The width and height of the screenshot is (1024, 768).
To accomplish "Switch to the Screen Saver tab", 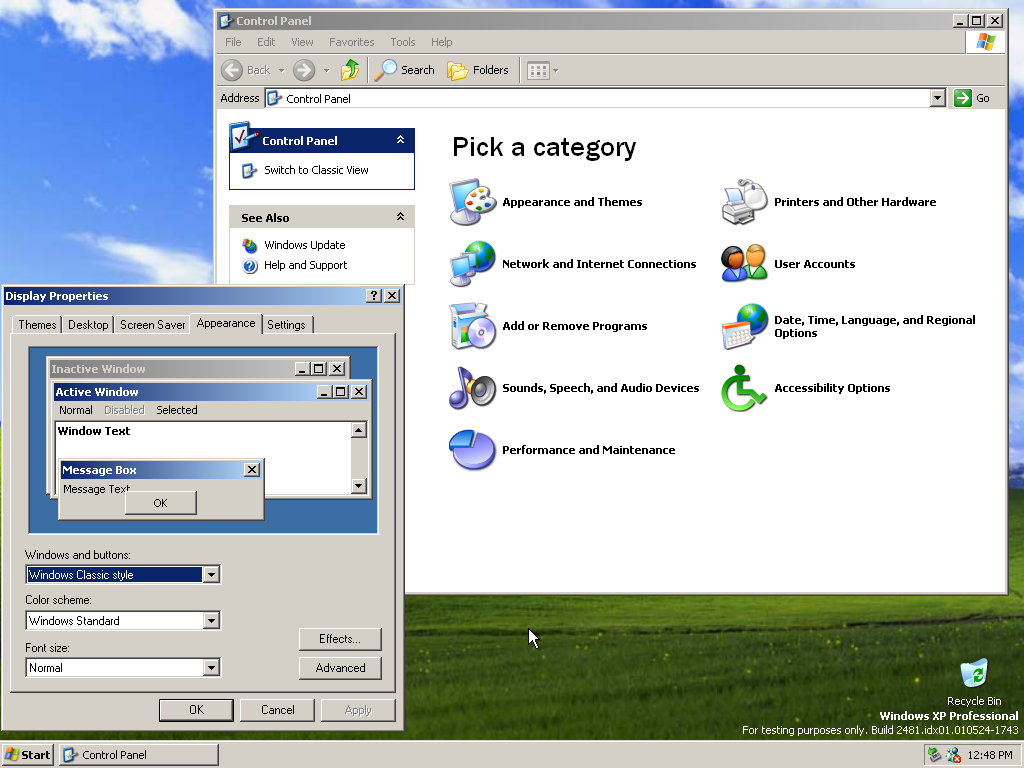I will click(x=153, y=325).
